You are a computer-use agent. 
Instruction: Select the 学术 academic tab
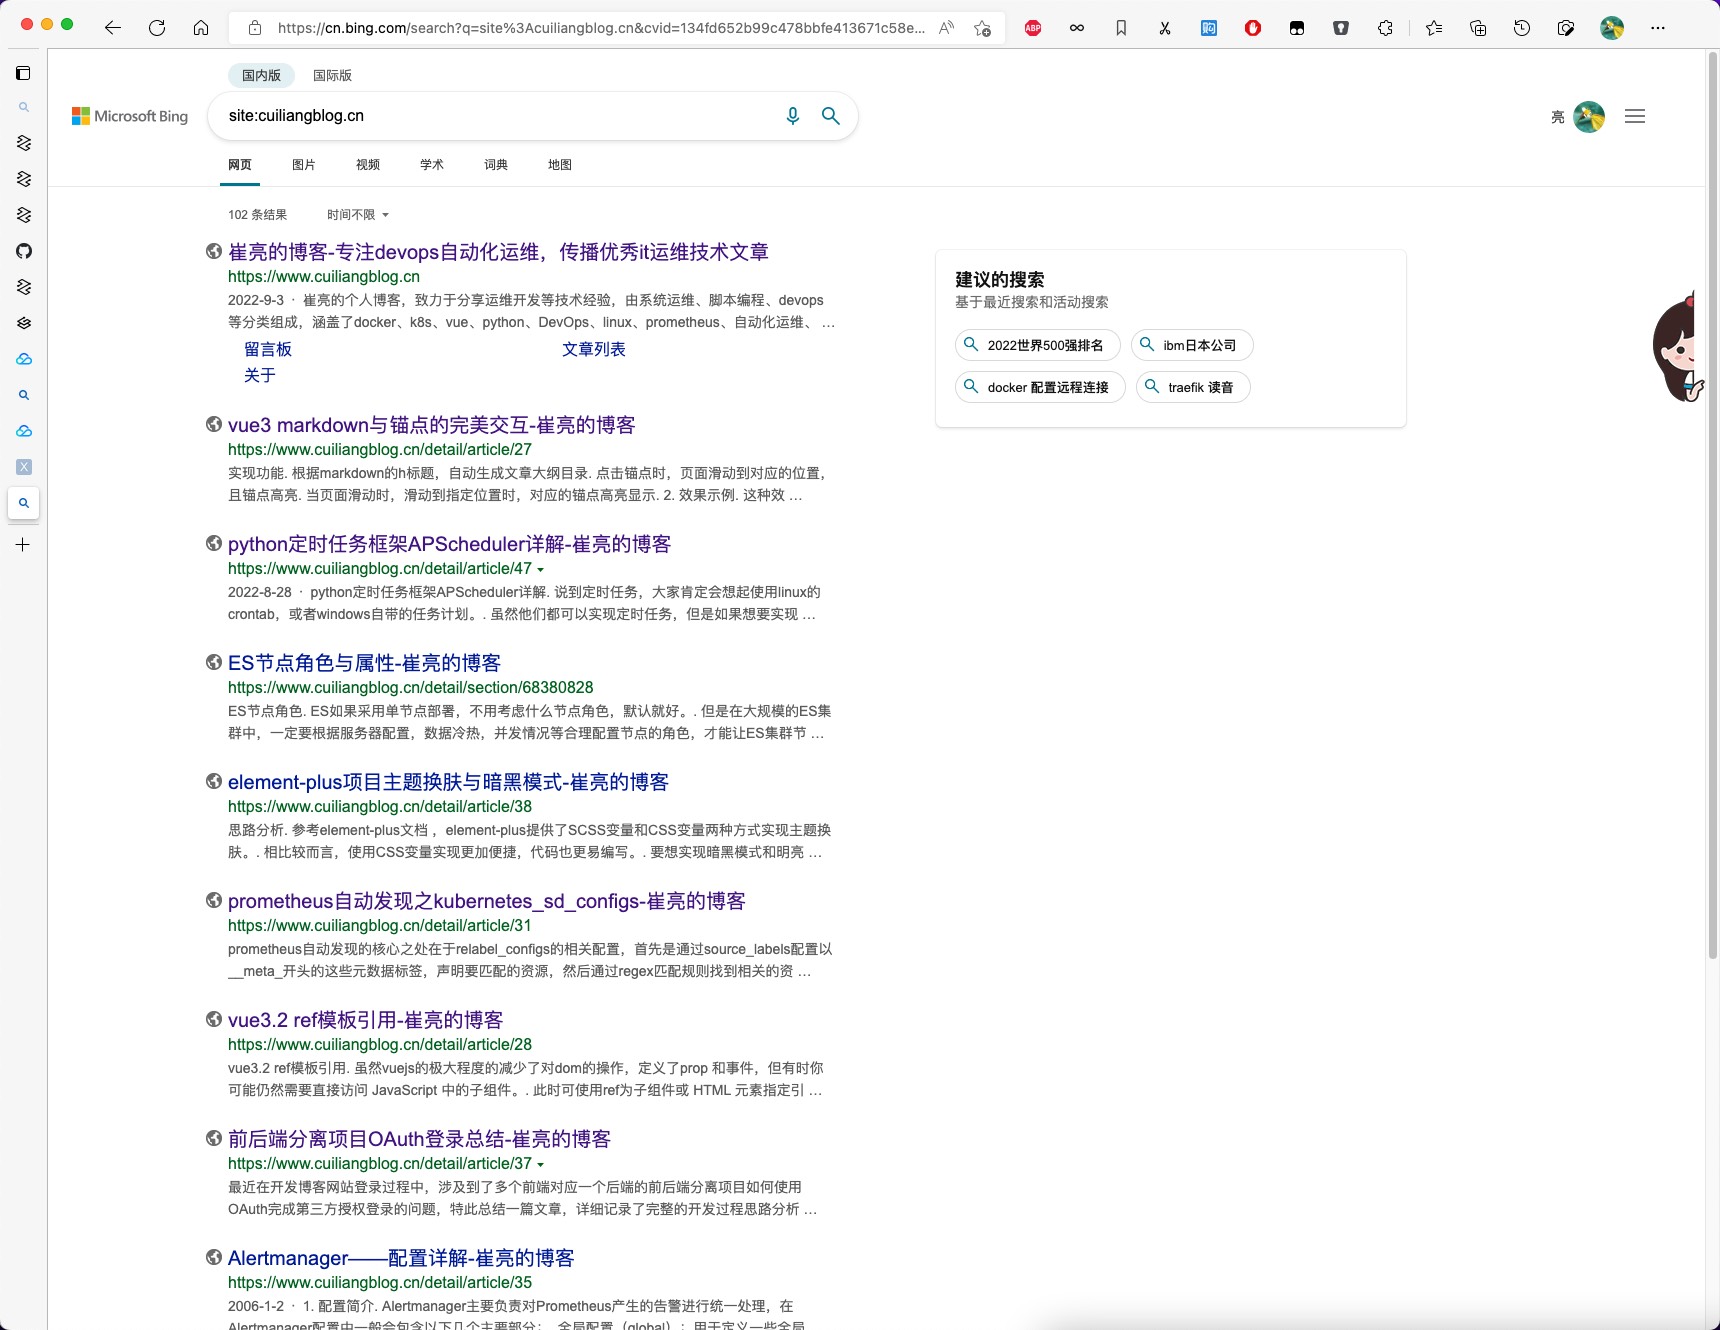(x=432, y=165)
